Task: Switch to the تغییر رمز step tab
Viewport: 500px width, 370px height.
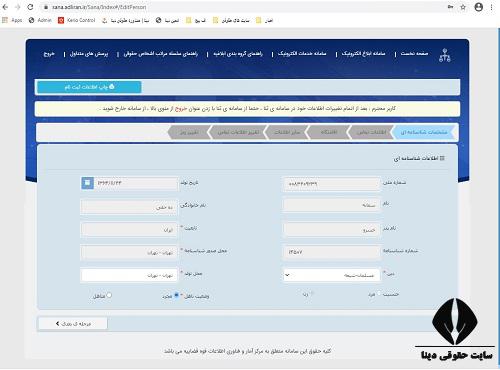Action: 189,132
